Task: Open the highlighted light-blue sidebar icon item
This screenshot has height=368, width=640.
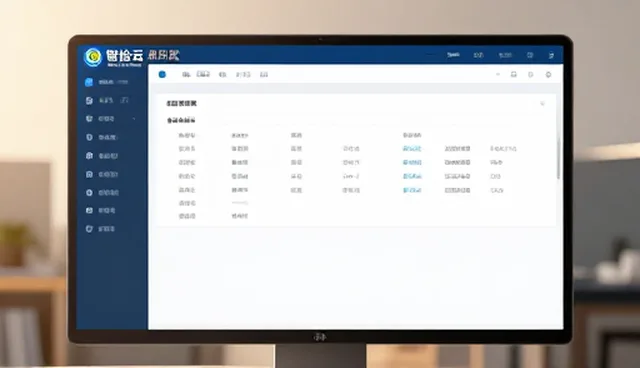Action: pos(89,82)
